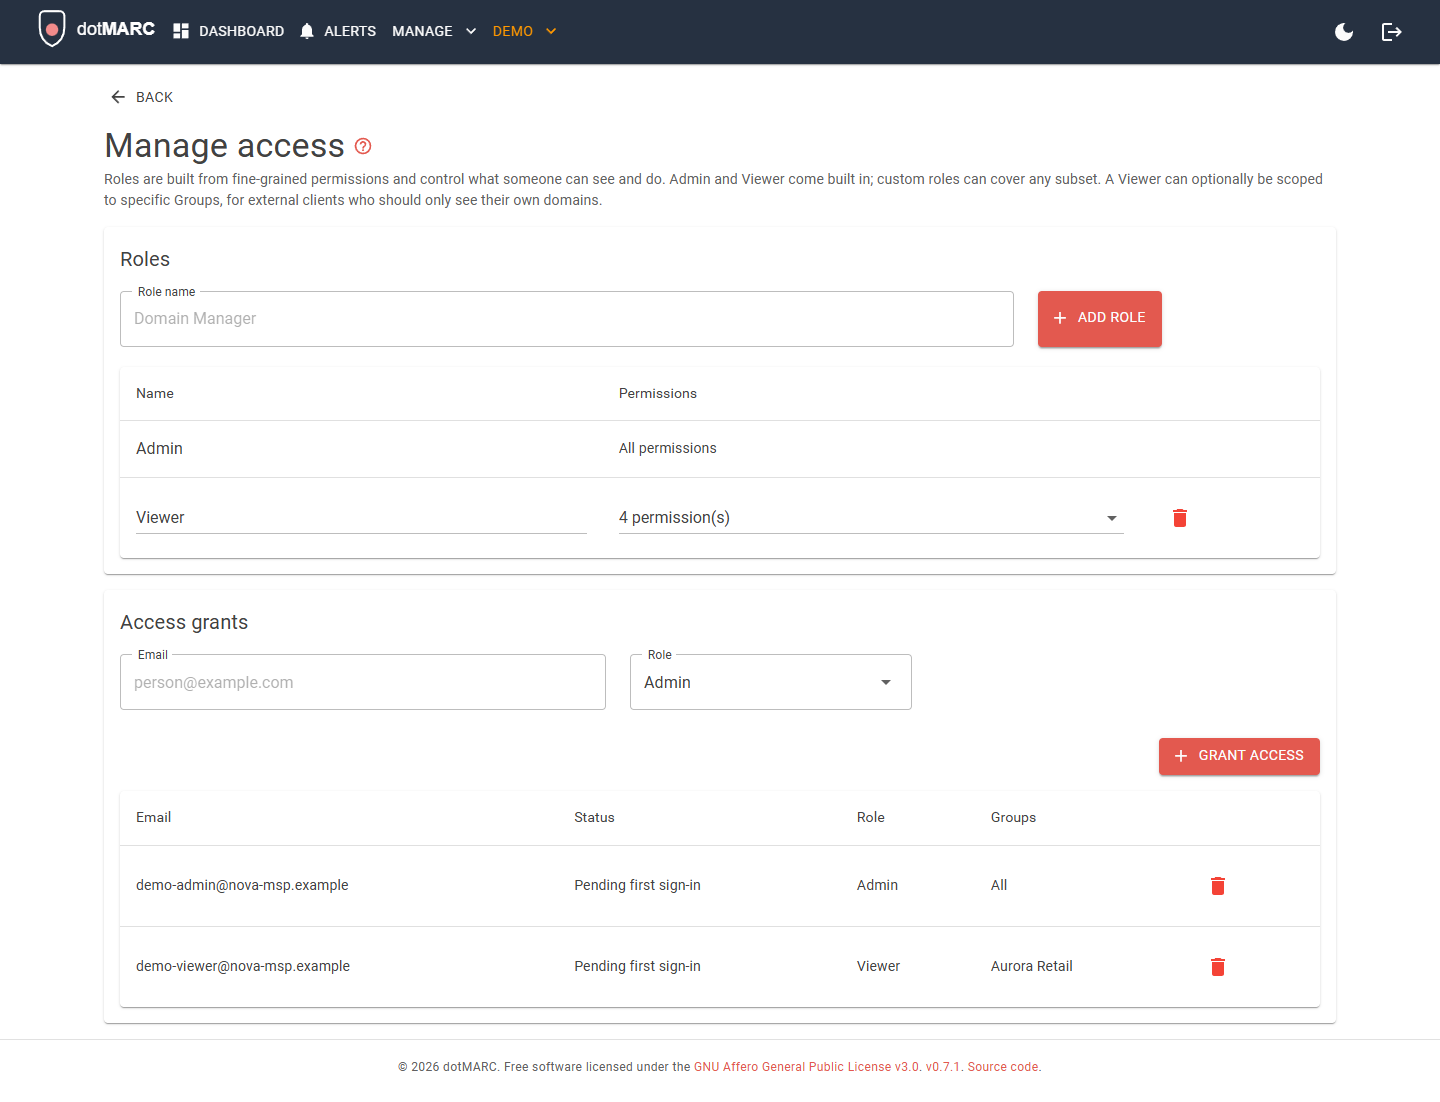Click the 'Aurora Retail' group cell

(1032, 966)
